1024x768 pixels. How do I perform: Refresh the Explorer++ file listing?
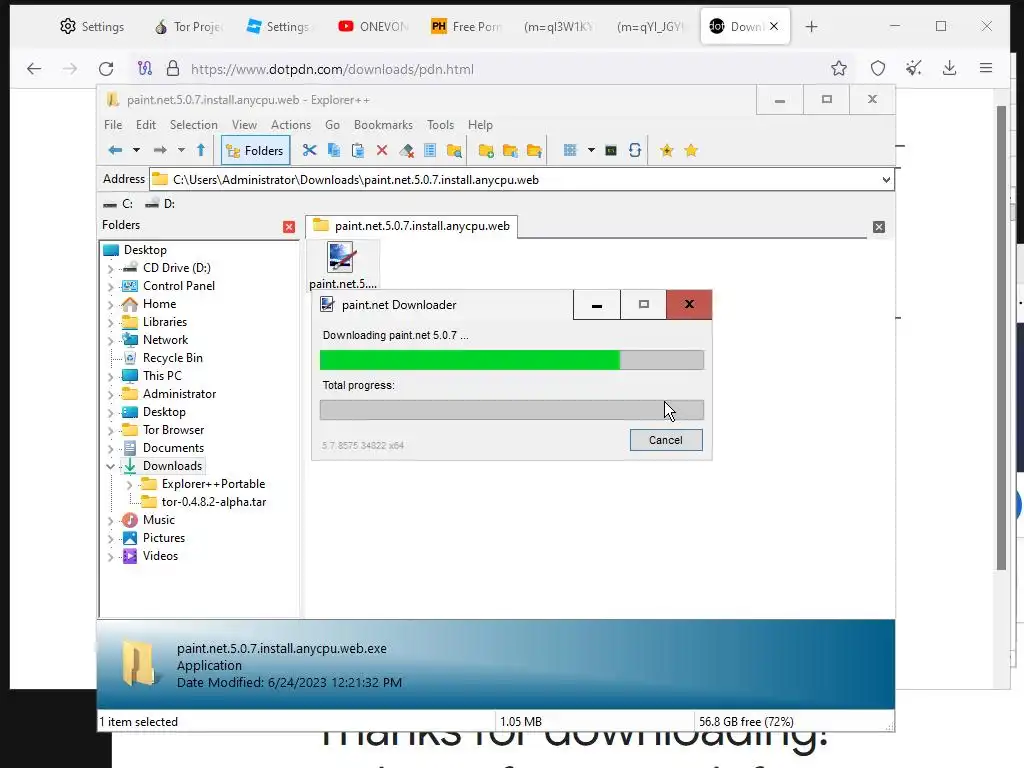pyautogui.click(x=635, y=151)
